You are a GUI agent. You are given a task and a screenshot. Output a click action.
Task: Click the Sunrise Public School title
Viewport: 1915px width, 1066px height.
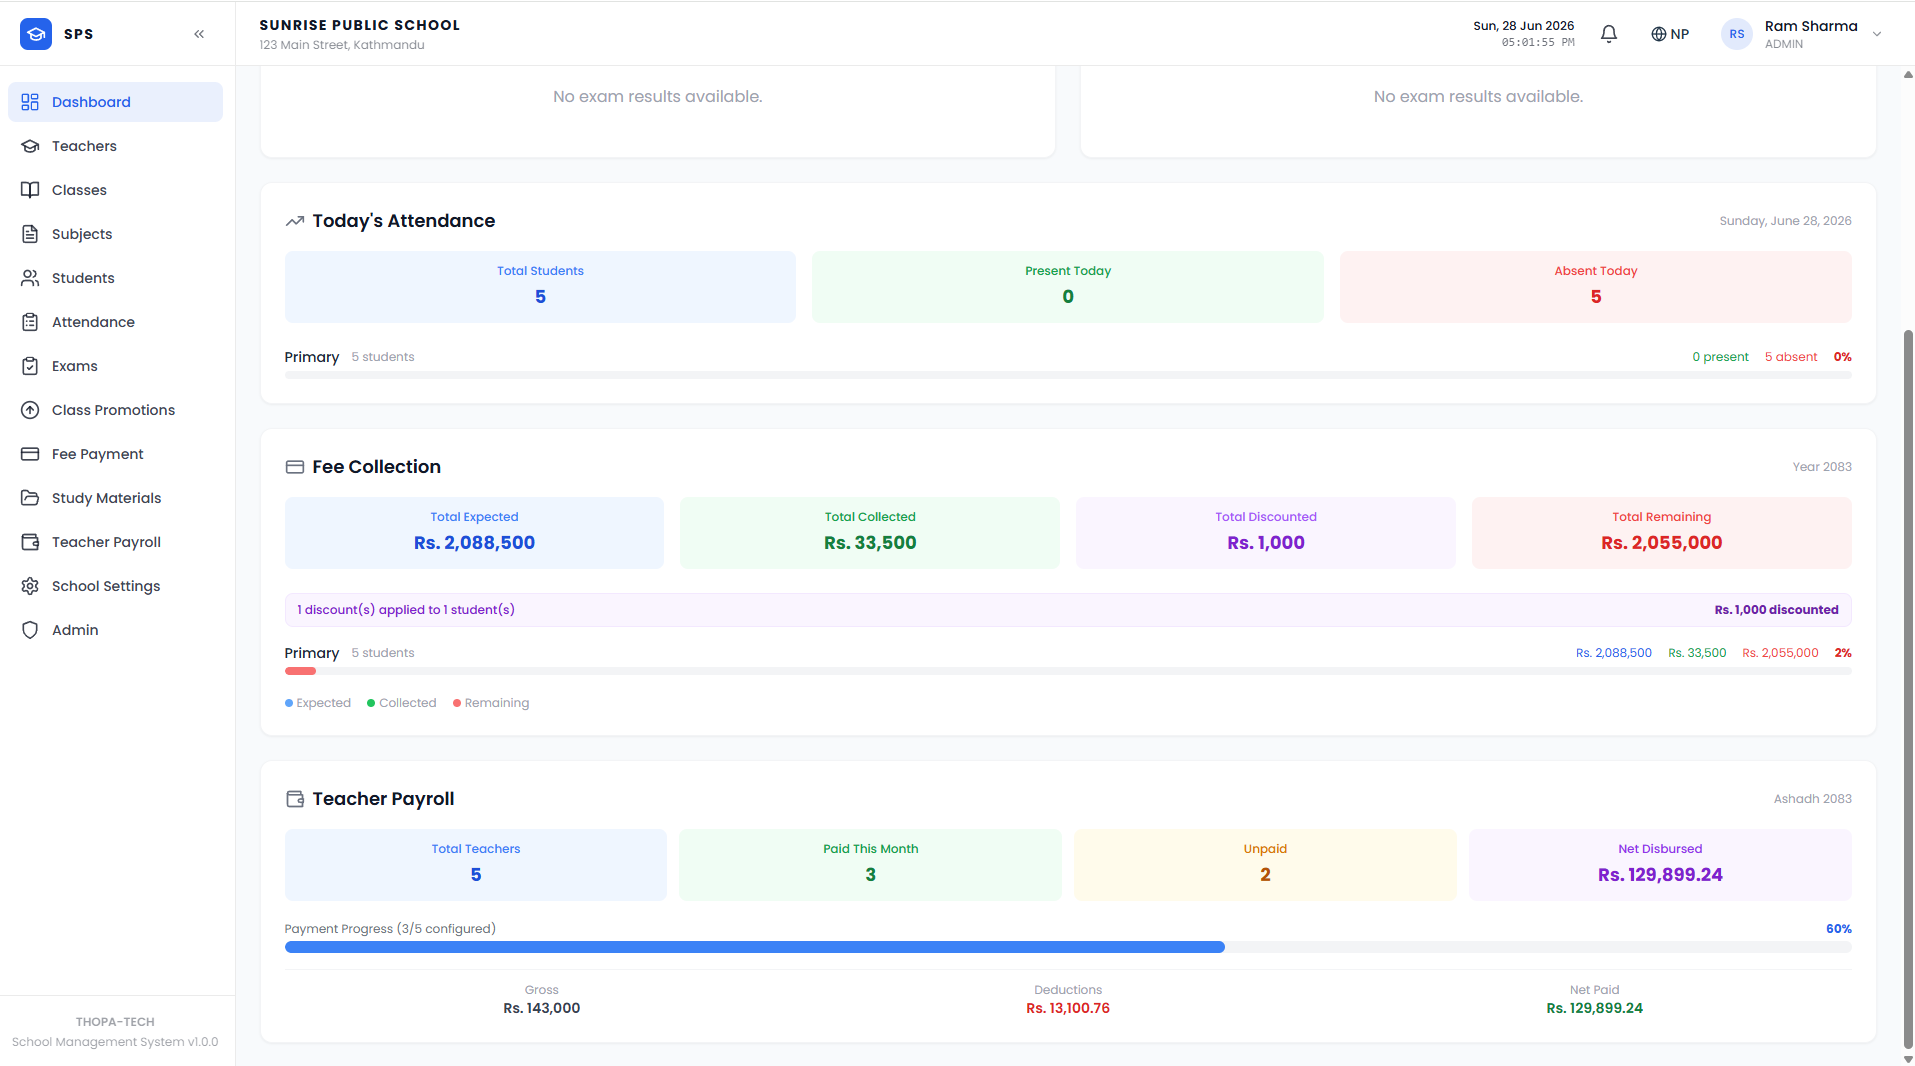tap(360, 25)
